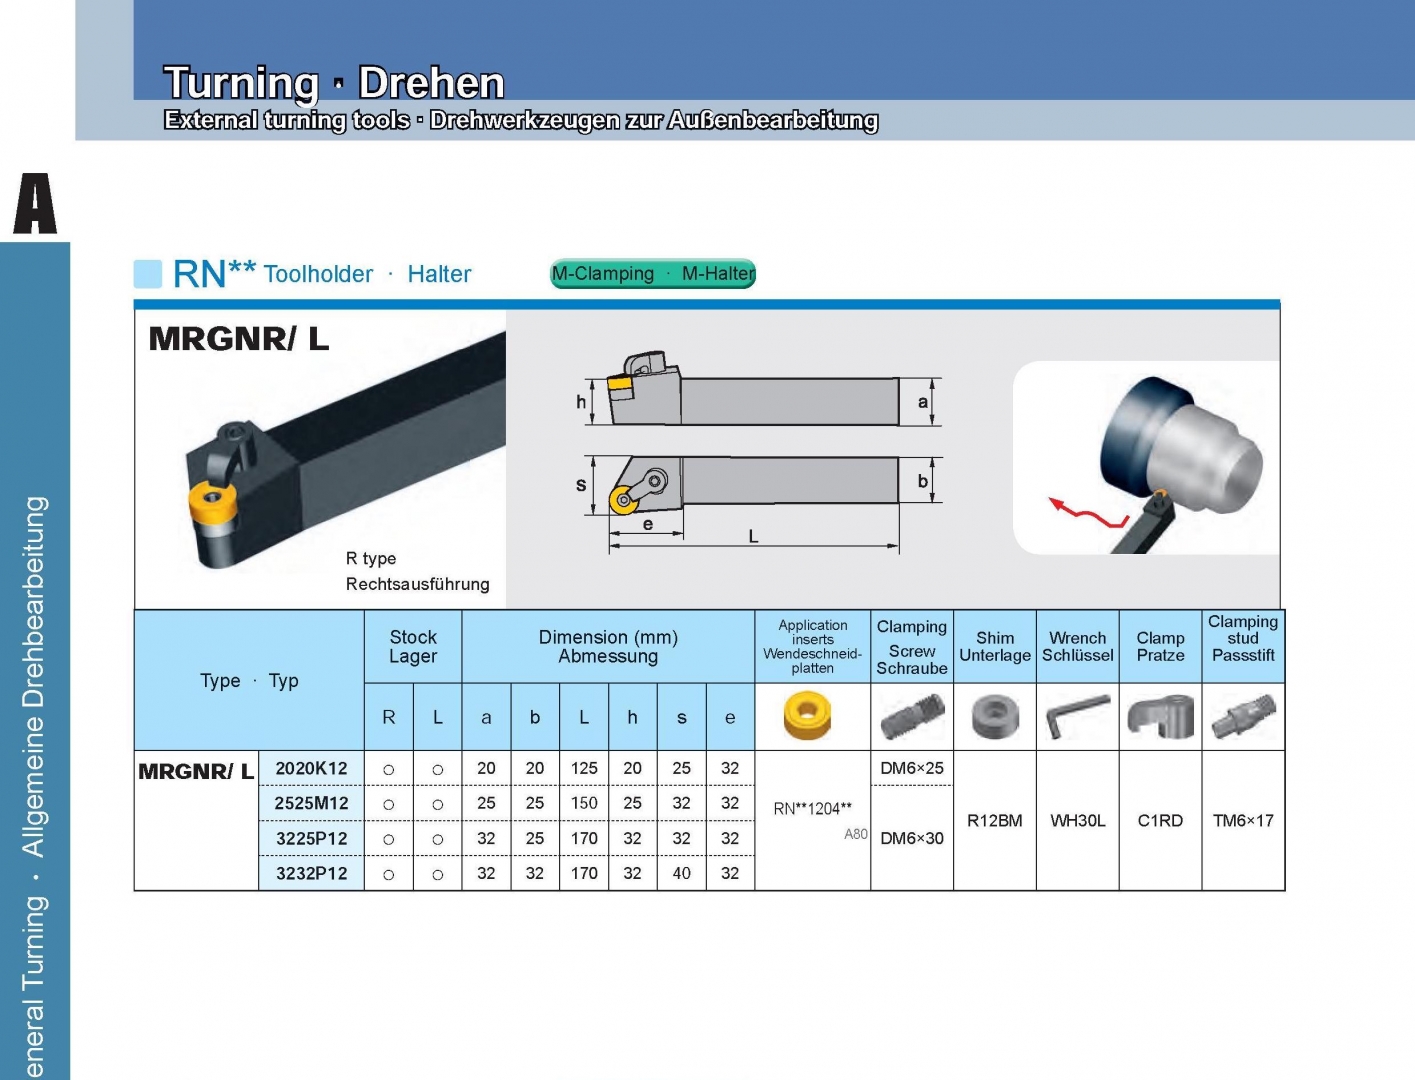Click the stock L circle for 2525M12
The height and width of the screenshot is (1080, 1415).
438,804
